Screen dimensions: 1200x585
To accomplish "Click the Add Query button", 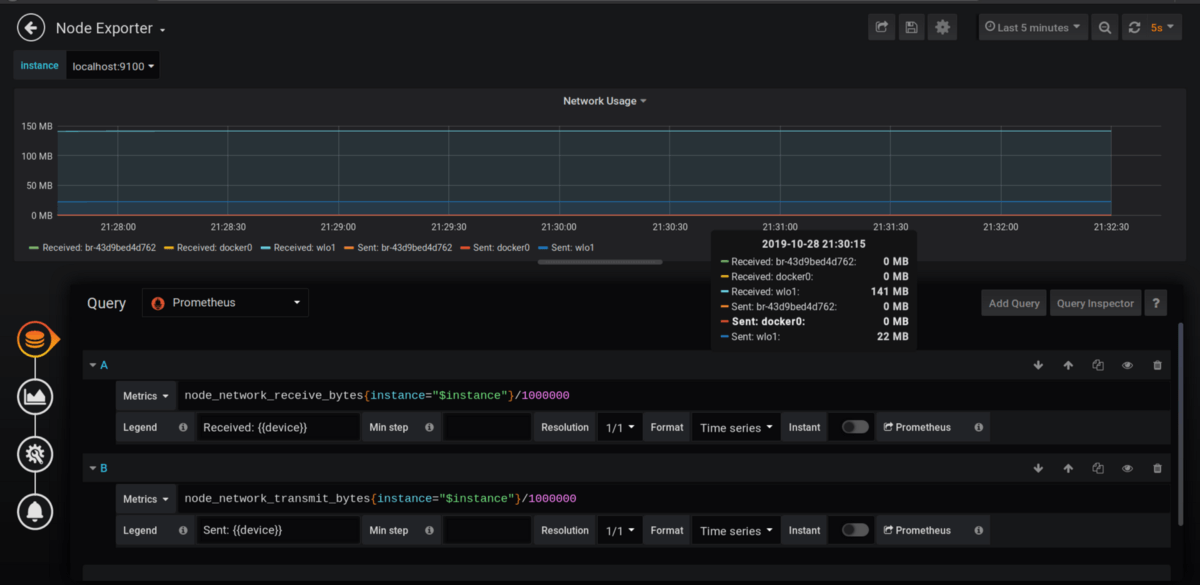I will (x=1014, y=303).
